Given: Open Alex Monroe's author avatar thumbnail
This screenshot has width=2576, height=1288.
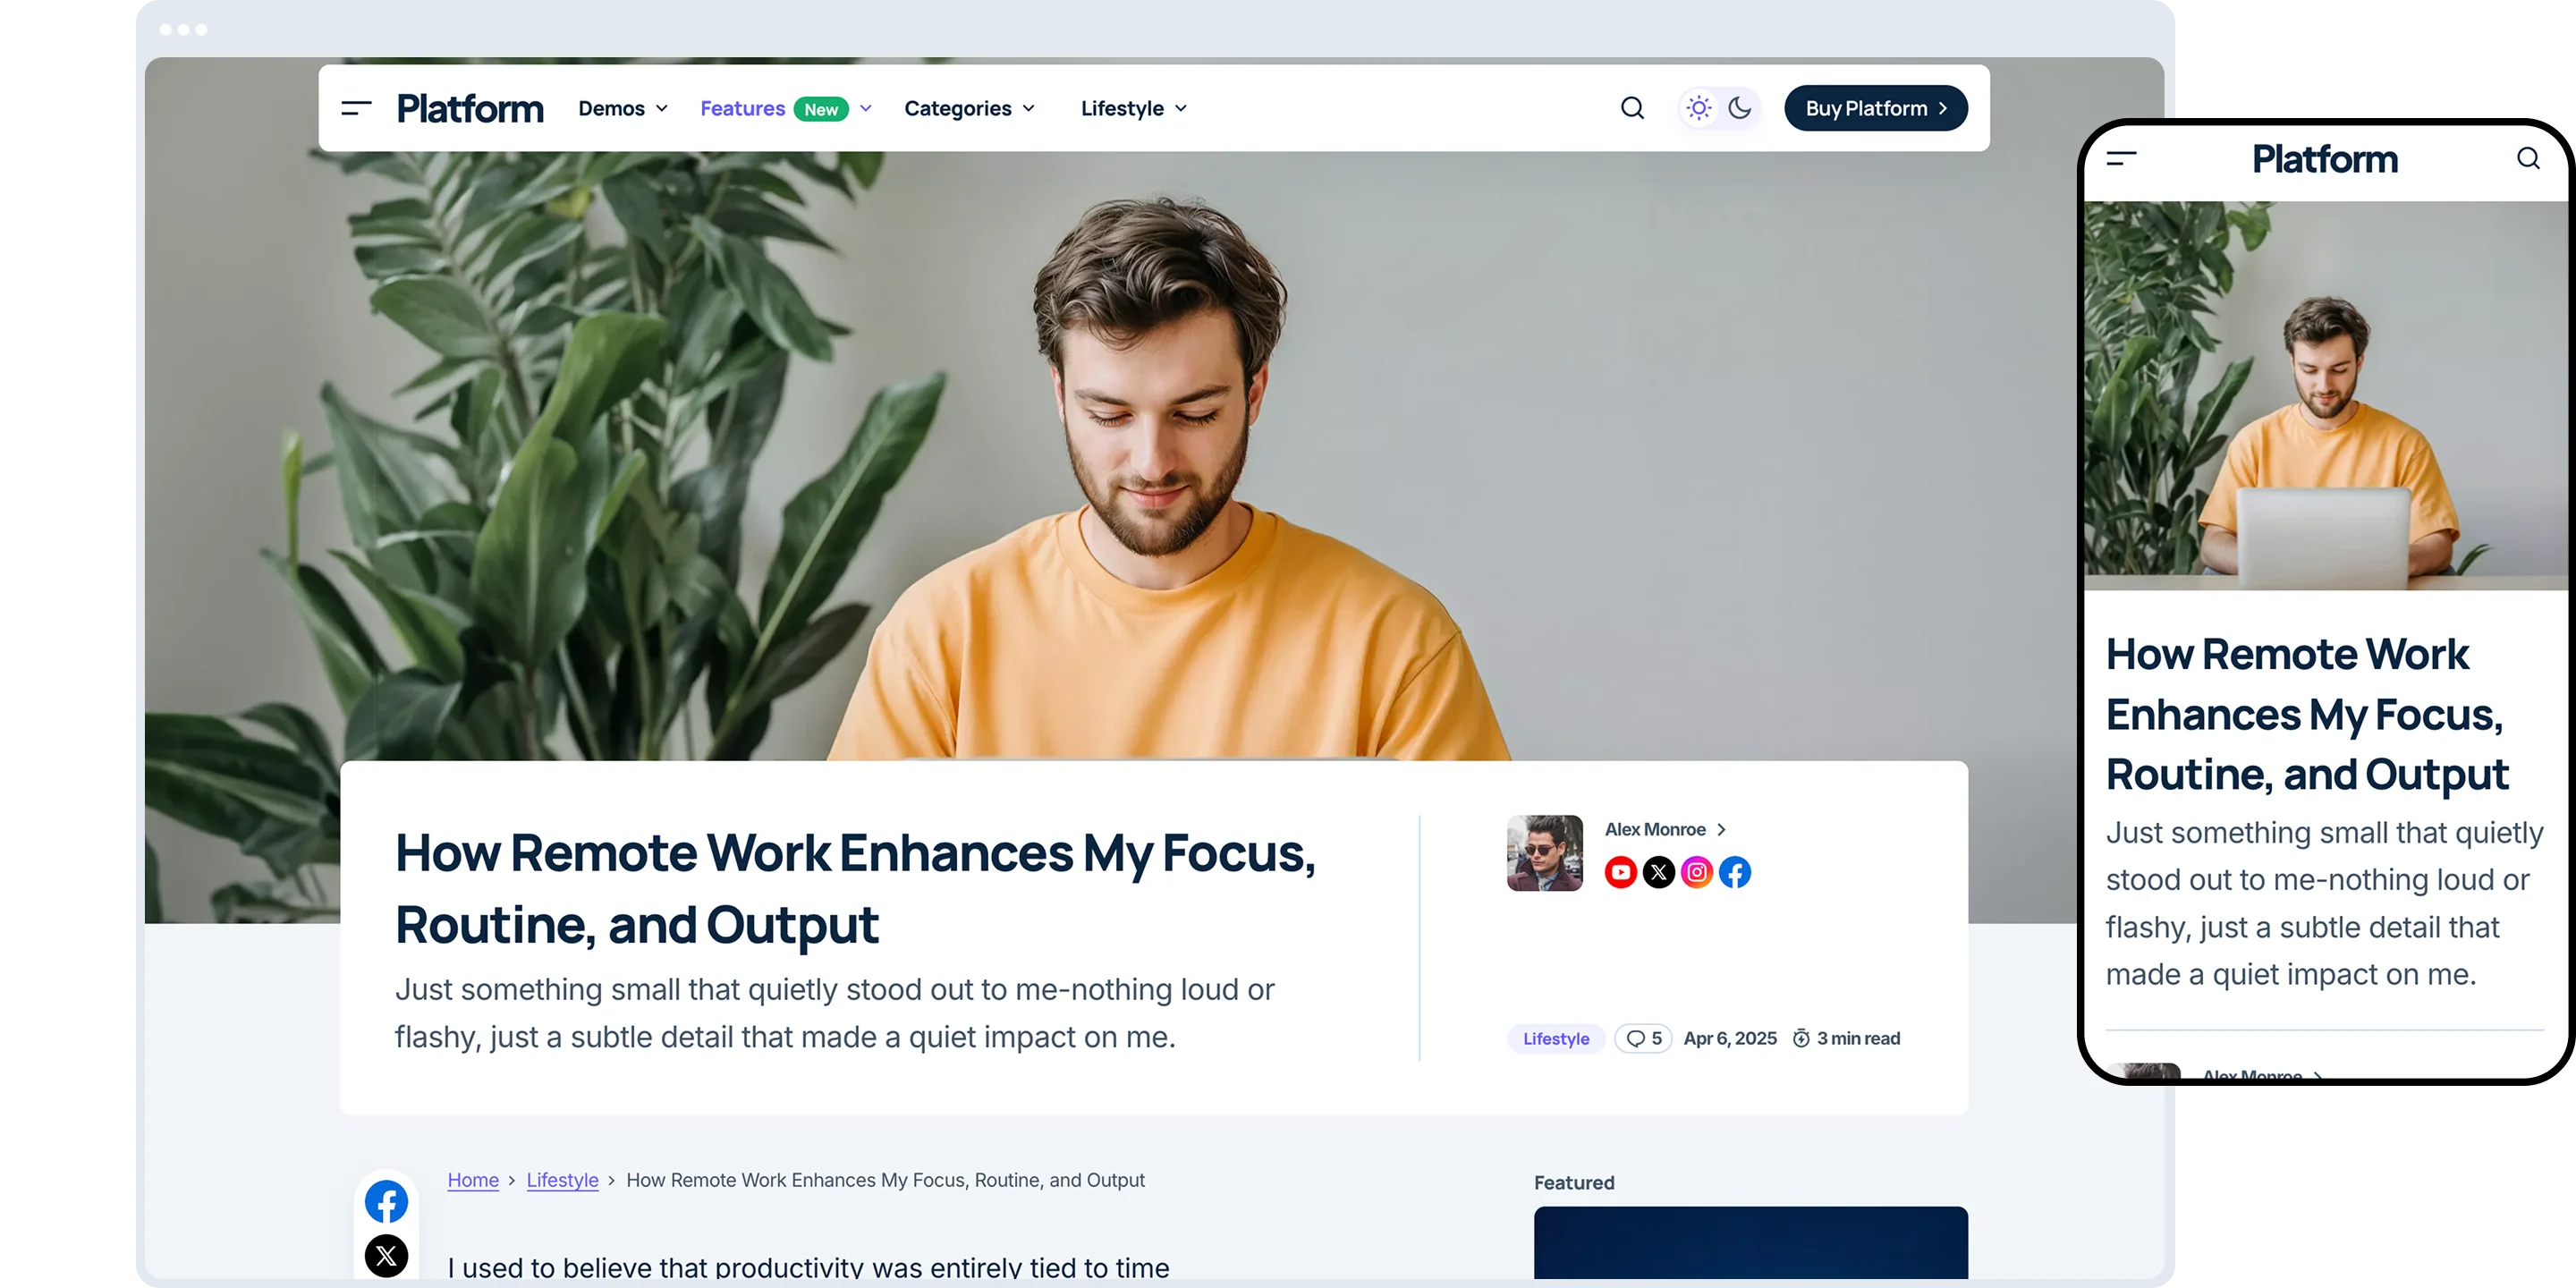Looking at the screenshot, I should (1545, 853).
